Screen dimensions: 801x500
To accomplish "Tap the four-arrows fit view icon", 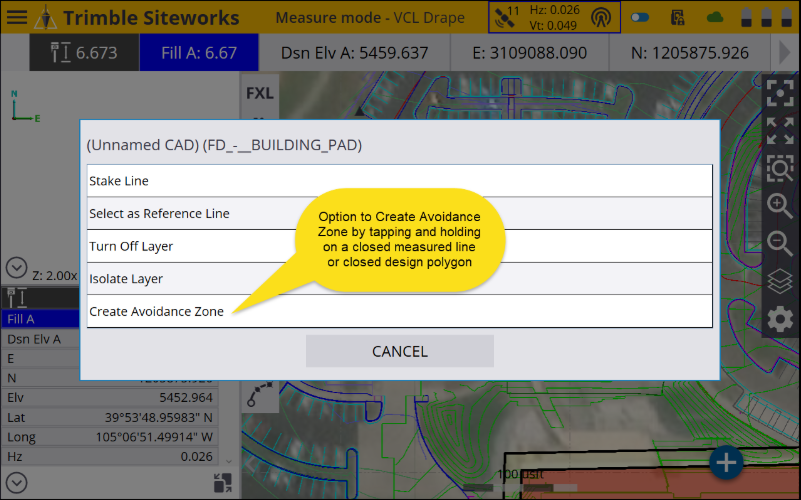I will [780, 131].
